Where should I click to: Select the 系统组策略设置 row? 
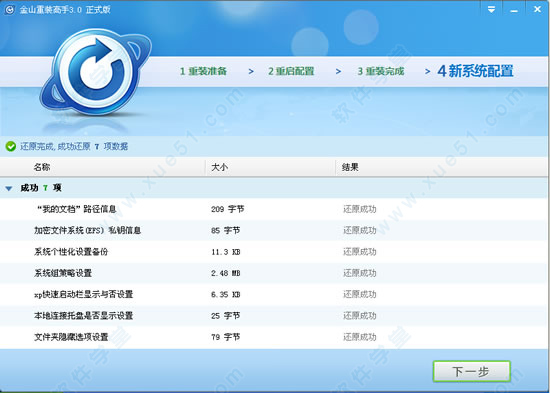[275, 273]
